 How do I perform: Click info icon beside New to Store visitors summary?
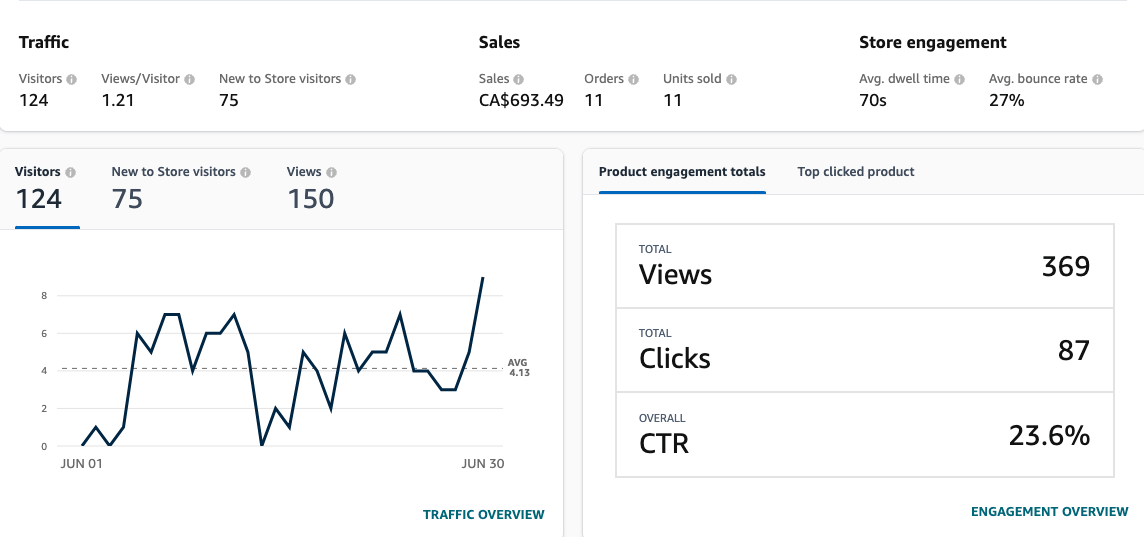(350, 79)
